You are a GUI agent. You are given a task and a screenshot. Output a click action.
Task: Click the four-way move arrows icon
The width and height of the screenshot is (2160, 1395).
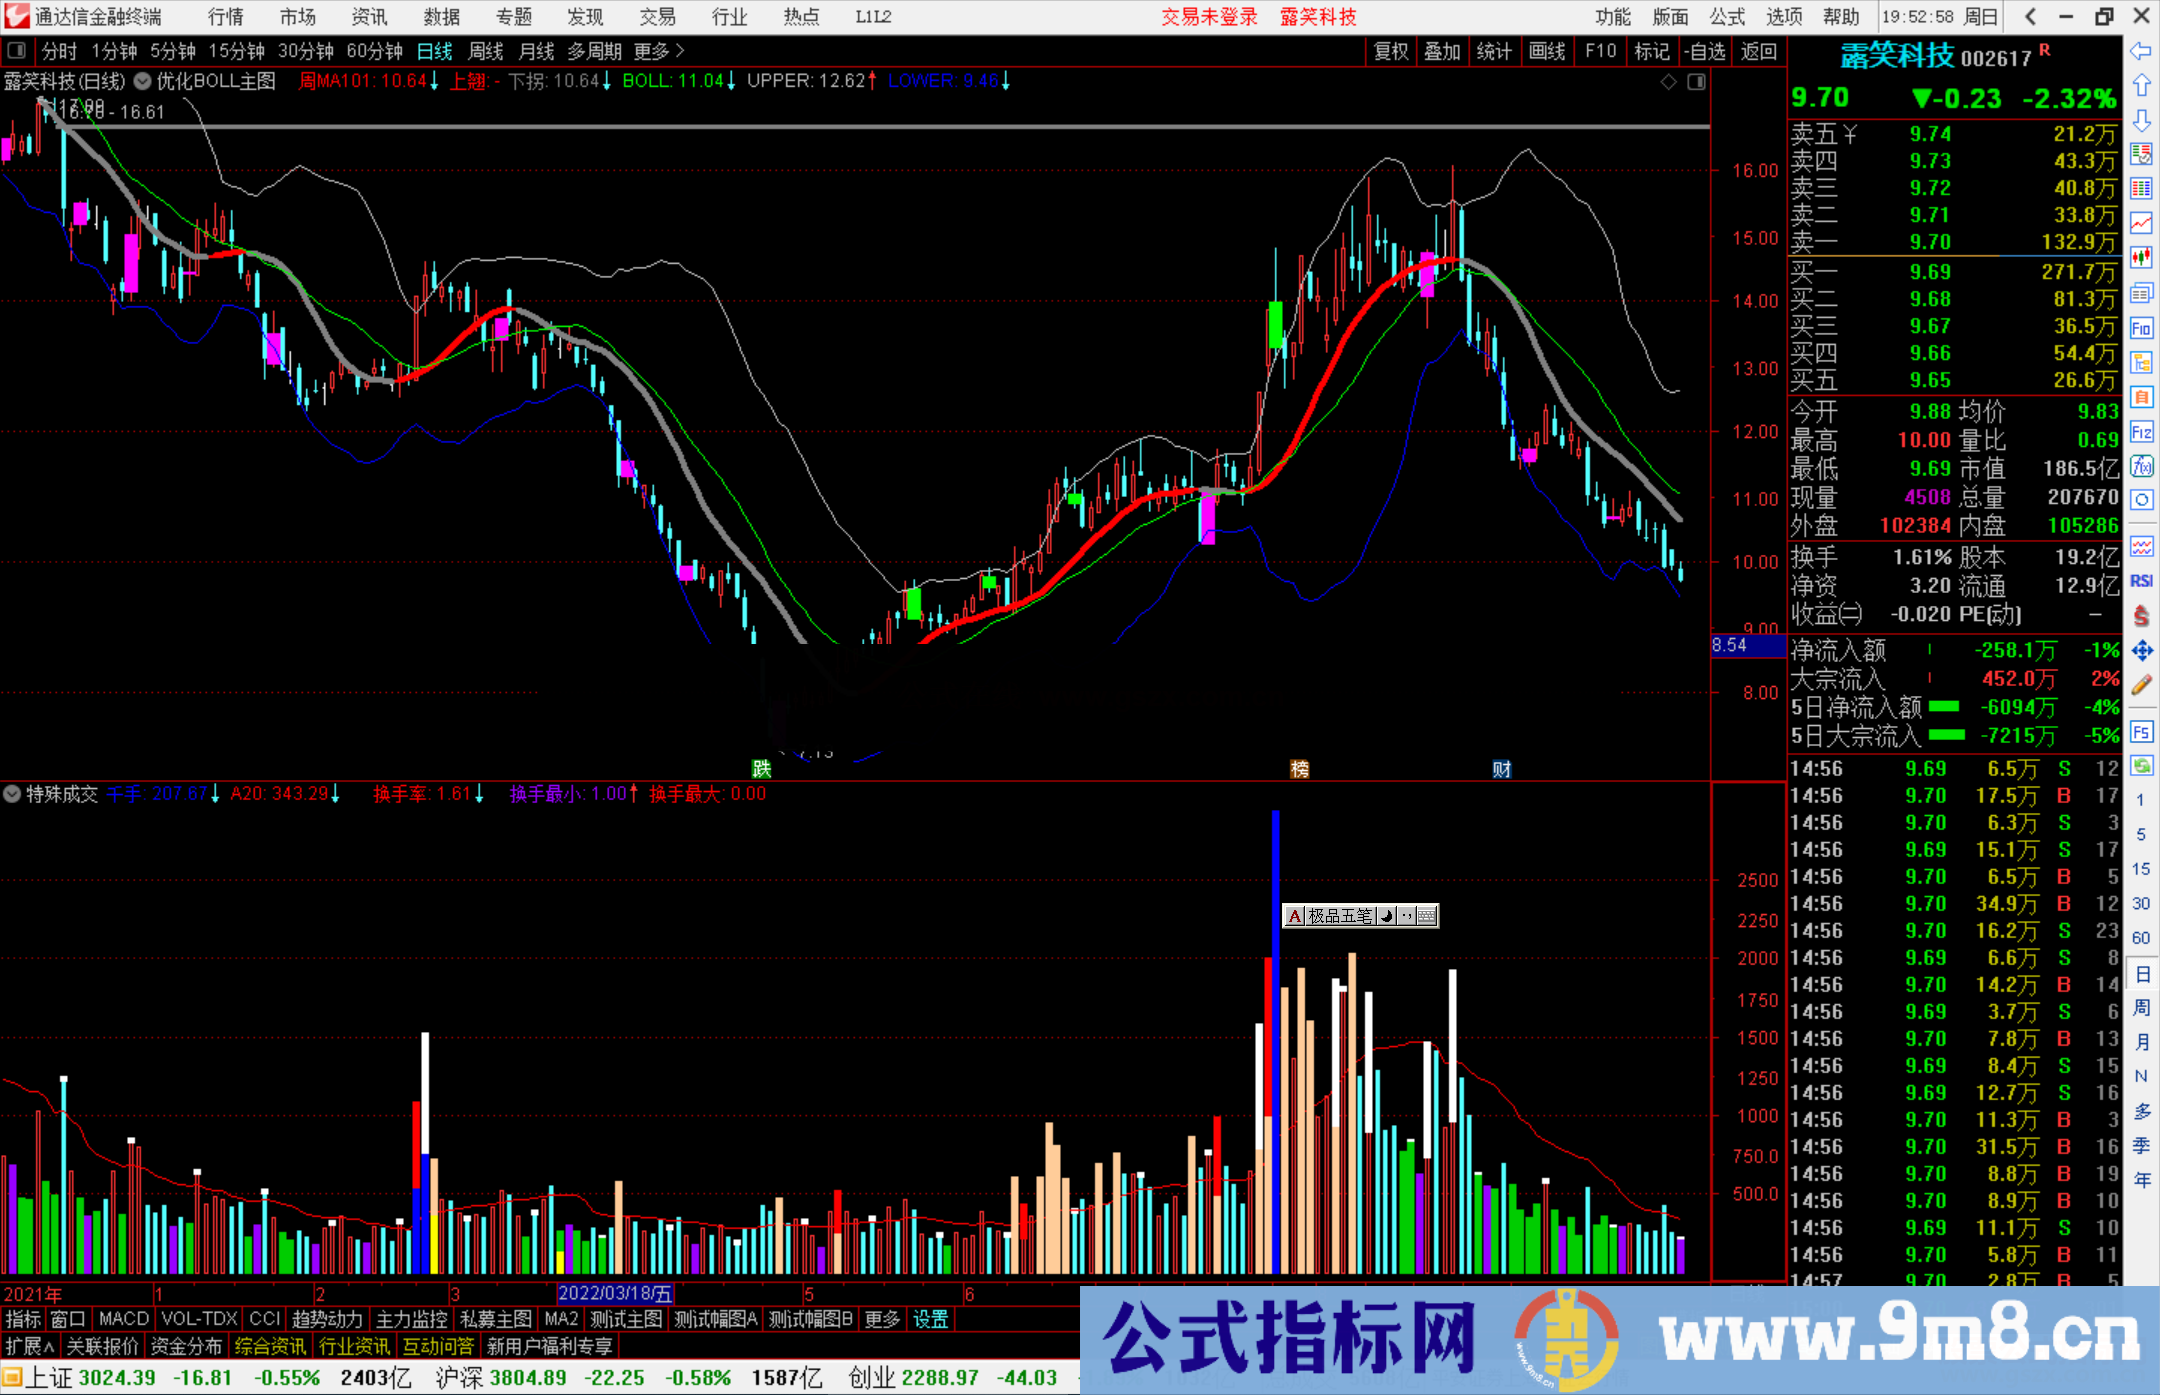[2141, 651]
